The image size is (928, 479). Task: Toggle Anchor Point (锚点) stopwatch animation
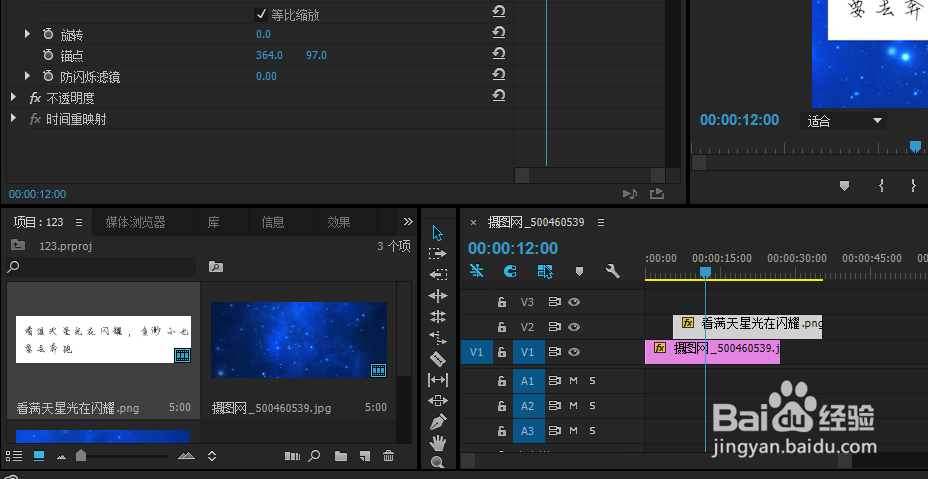pyautogui.click(x=48, y=55)
